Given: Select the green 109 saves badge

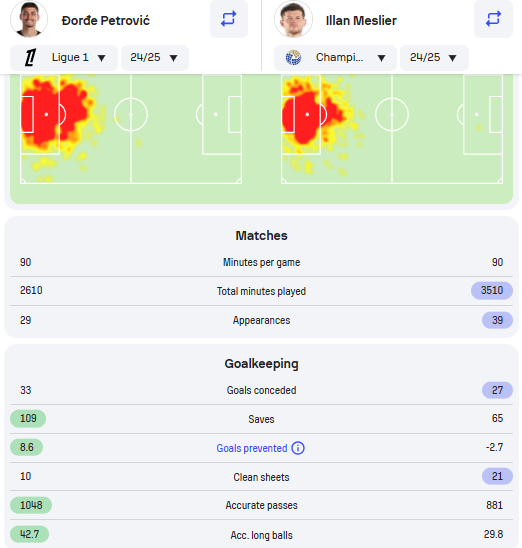Looking at the screenshot, I should pos(28,418).
